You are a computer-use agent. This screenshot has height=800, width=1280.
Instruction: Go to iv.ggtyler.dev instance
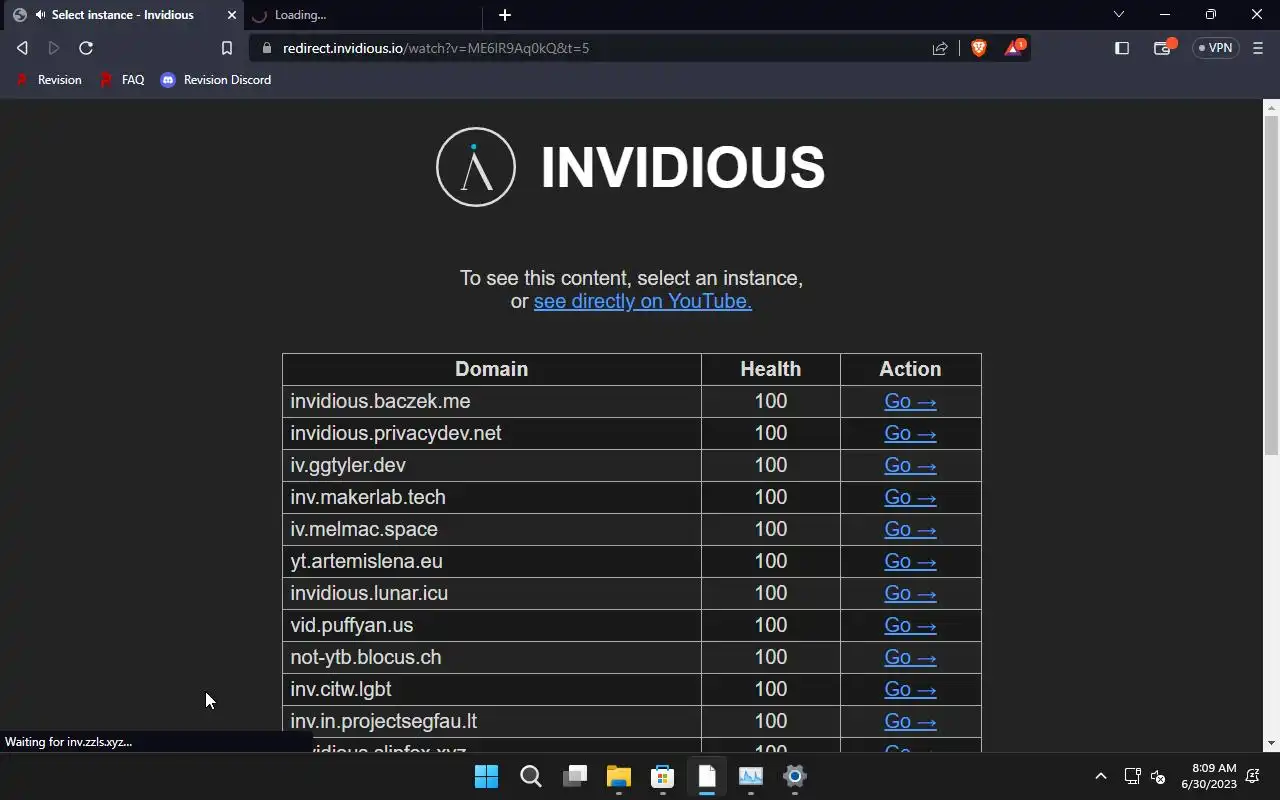click(x=910, y=465)
